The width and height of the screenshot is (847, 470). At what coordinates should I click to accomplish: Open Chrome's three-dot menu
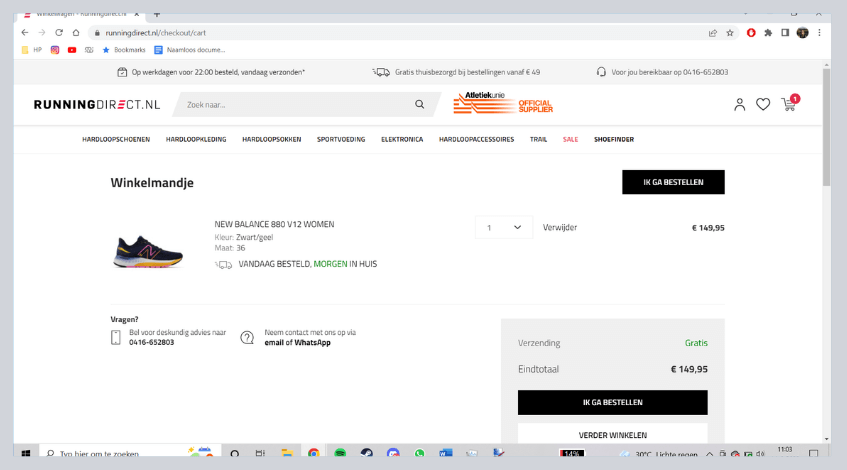tap(818, 32)
